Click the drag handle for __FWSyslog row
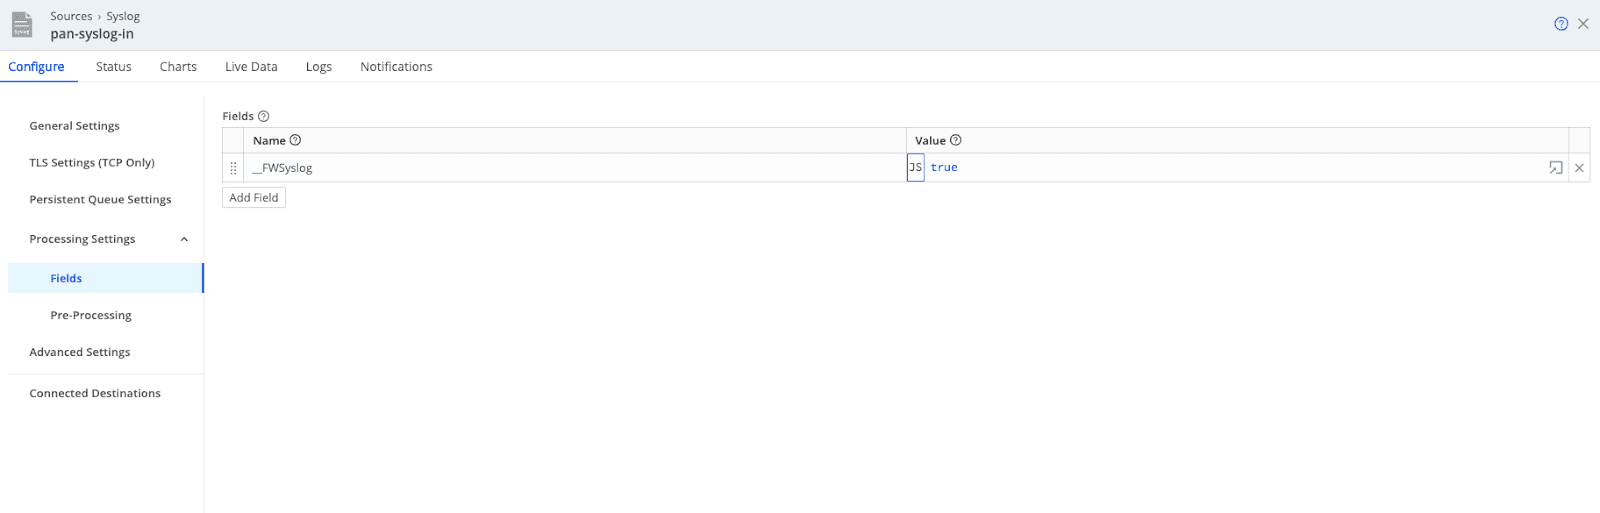The height and width of the screenshot is (513, 1600). 233,168
